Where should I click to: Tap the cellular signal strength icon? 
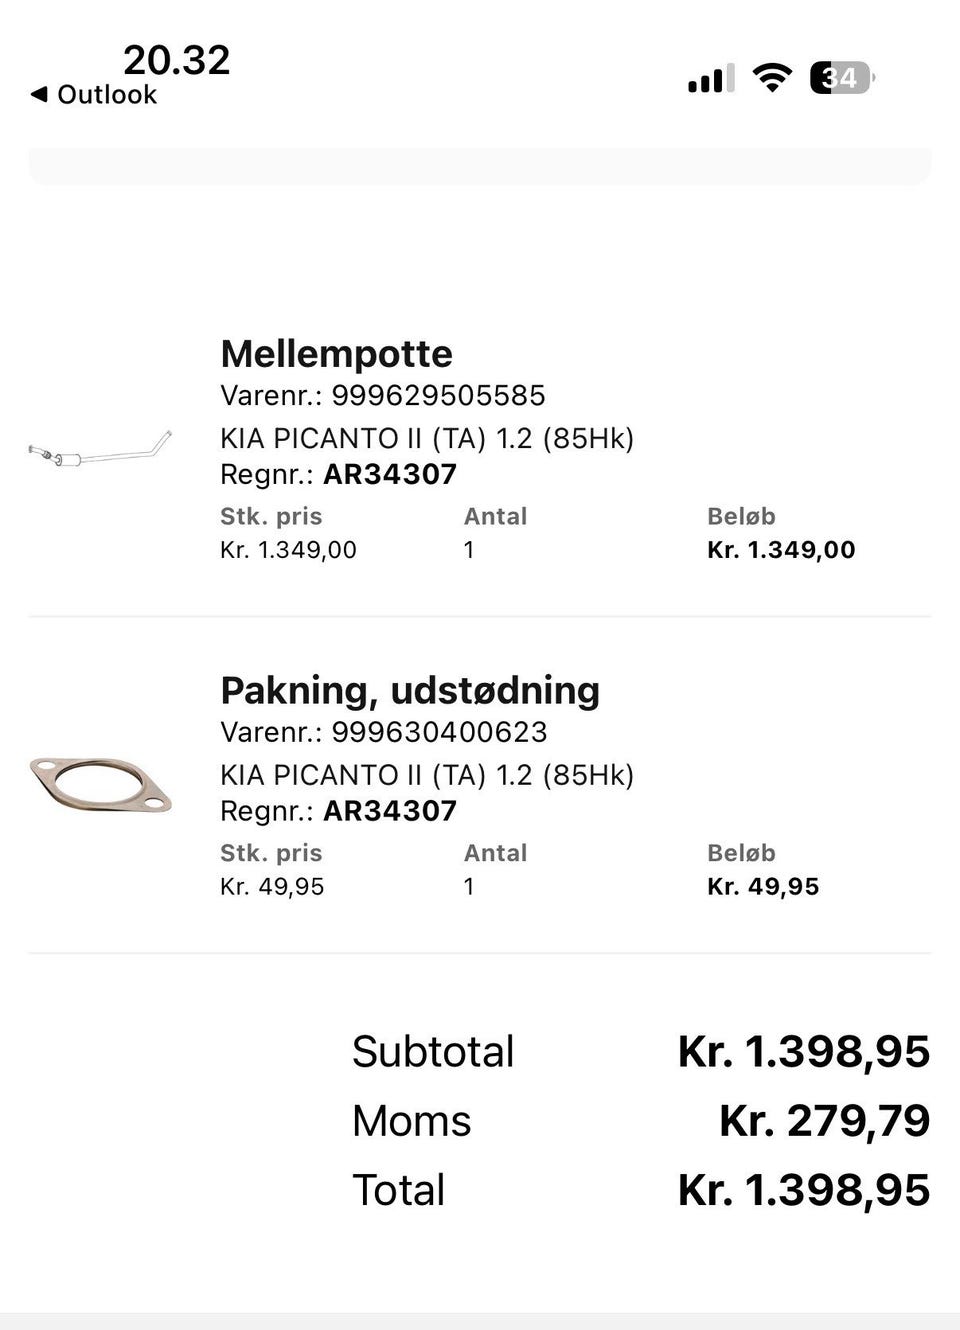point(710,78)
